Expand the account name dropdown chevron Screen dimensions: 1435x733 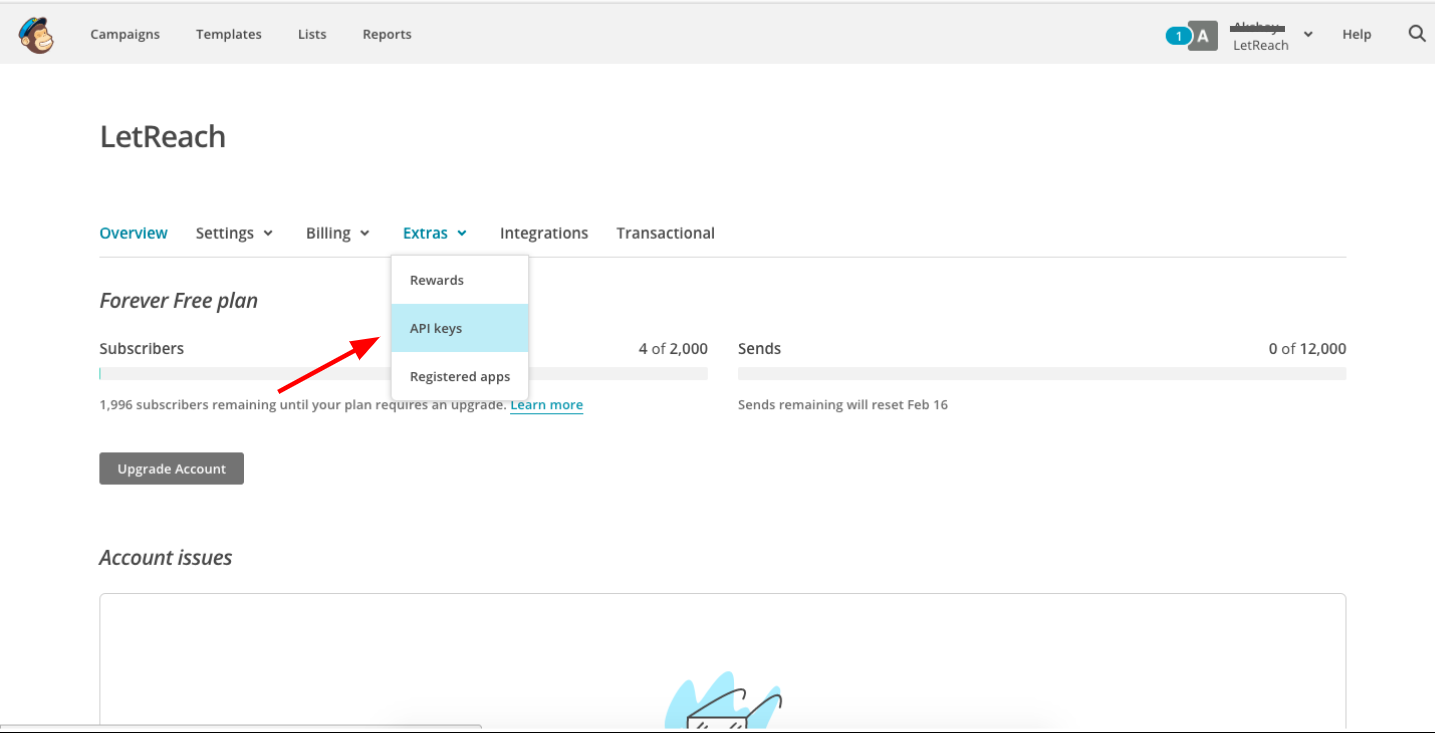point(1308,34)
